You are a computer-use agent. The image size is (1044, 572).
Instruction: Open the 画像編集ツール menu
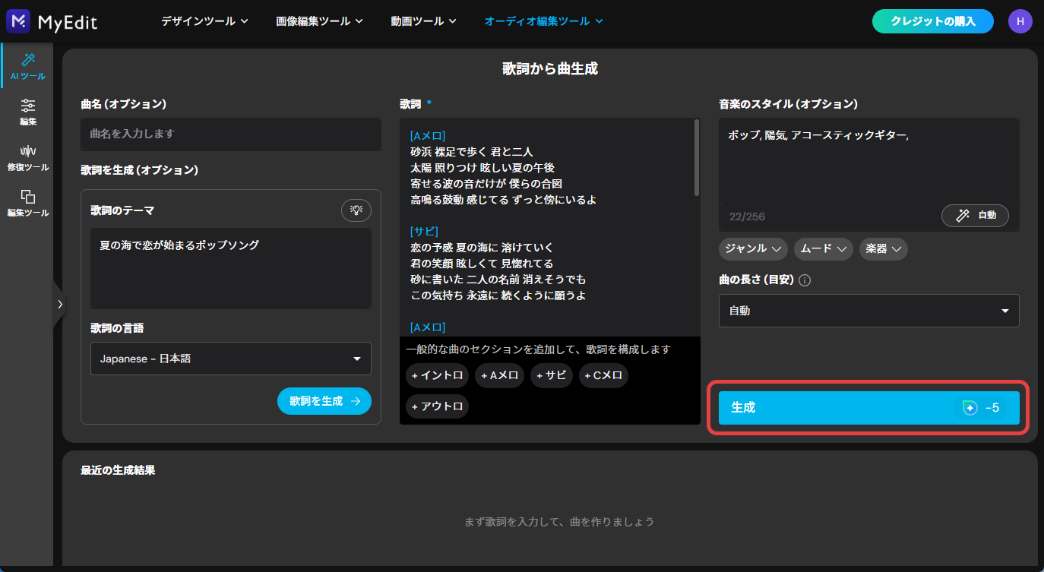320,21
